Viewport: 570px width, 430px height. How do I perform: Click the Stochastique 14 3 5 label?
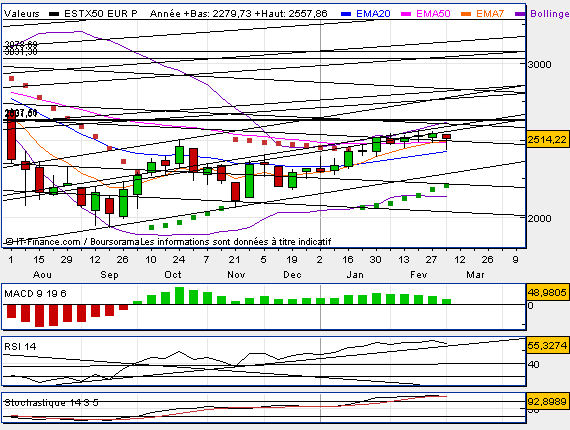click(51, 403)
